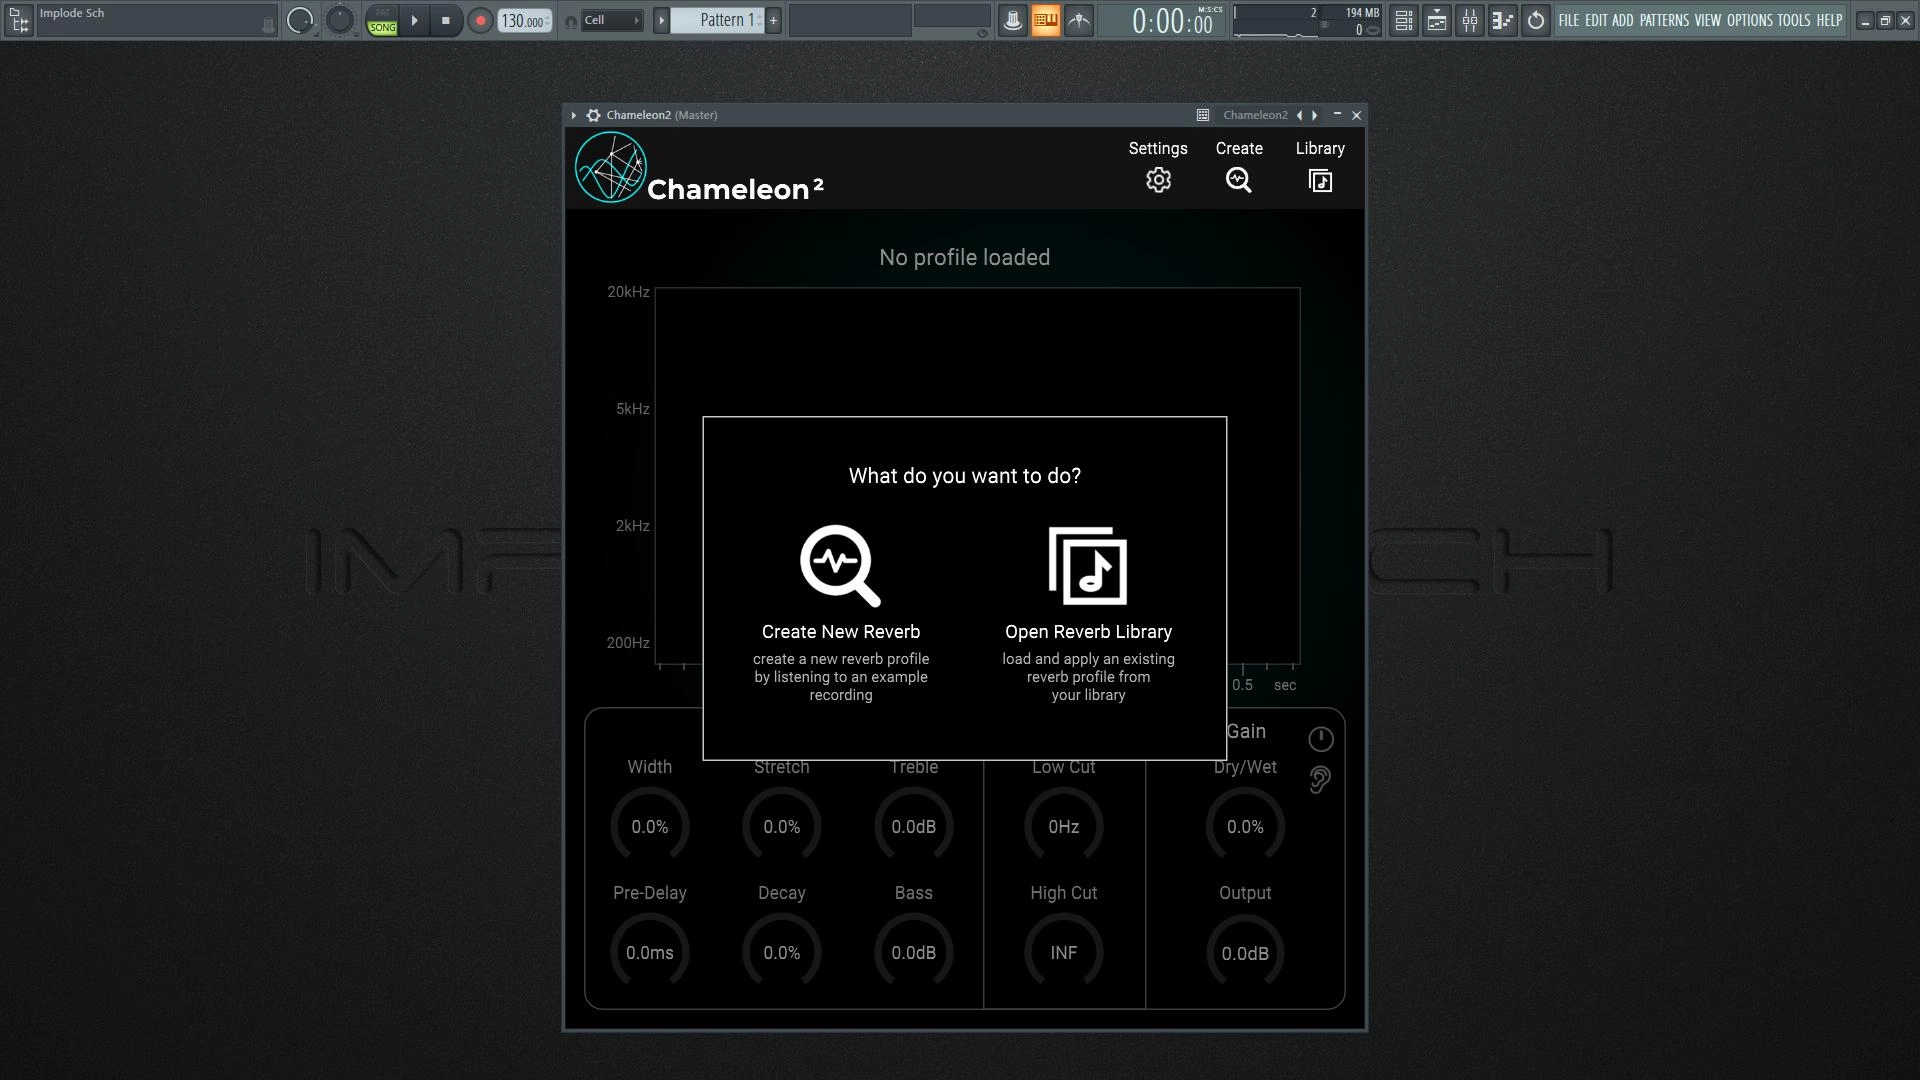Toggle the ear listen icon
The width and height of the screenshot is (1920, 1080).
(1320, 780)
